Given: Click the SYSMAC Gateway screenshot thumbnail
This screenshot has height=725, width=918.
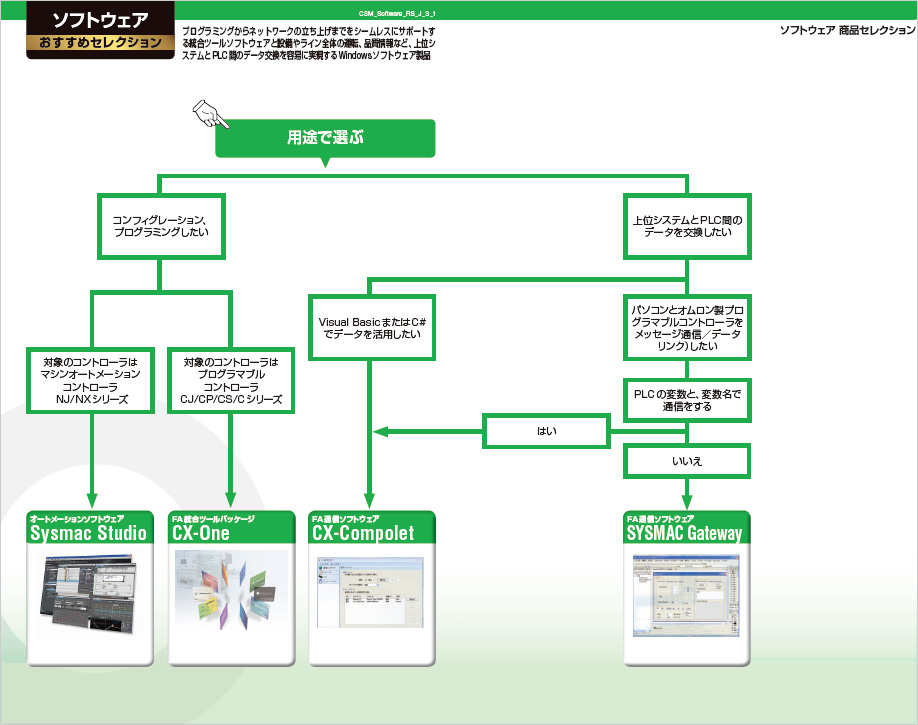Looking at the screenshot, I should pos(686,596).
